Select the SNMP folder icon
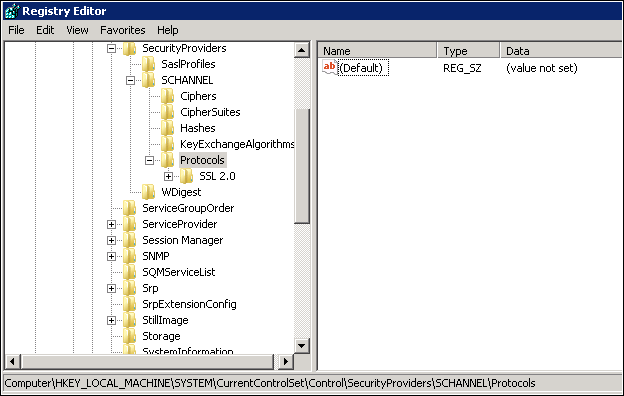This screenshot has width=624, height=396. click(x=129, y=256)
